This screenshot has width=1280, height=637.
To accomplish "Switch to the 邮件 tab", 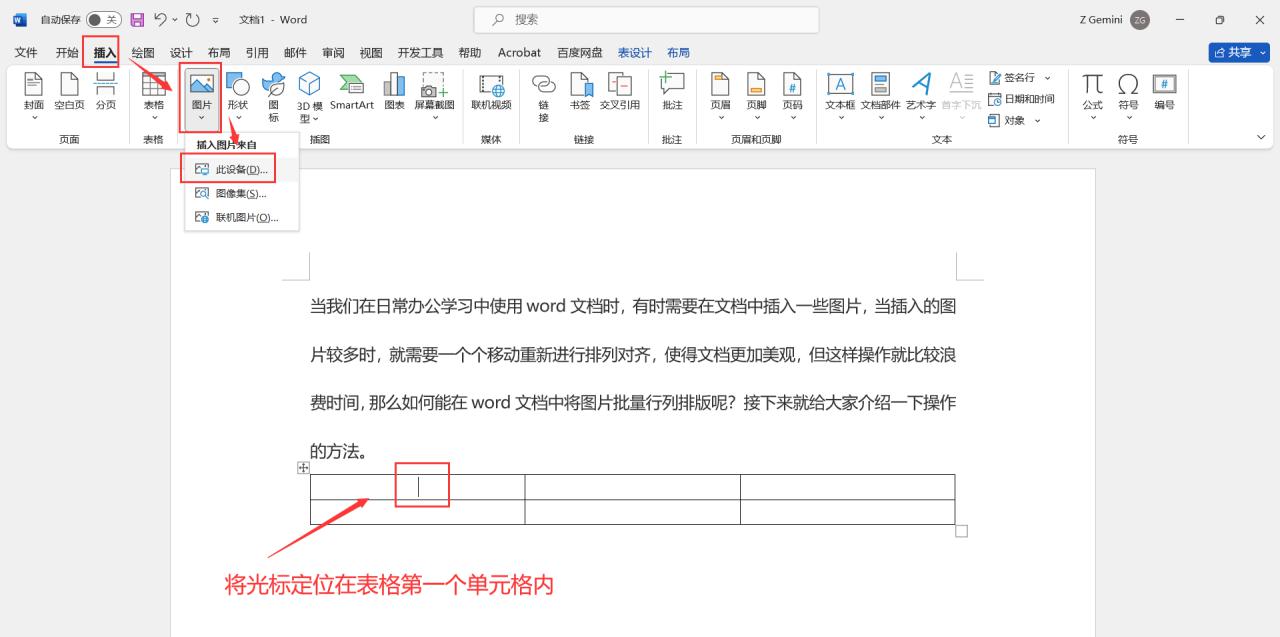I will tap(295, 52).
